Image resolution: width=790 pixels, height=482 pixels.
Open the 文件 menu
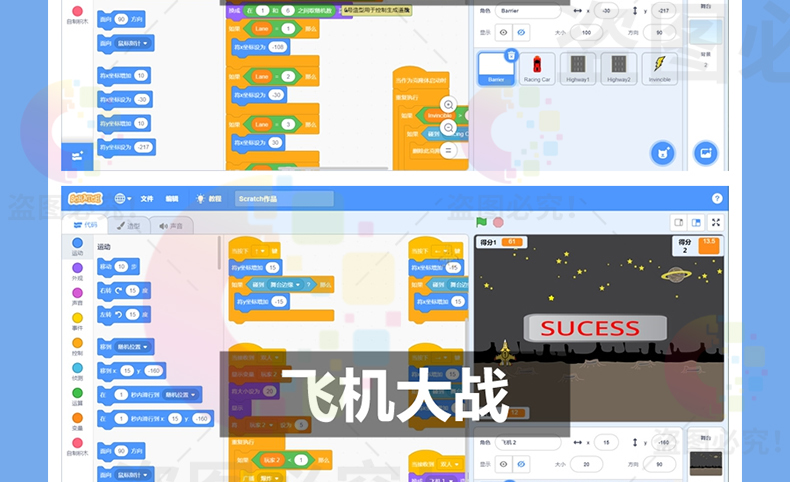point(147,198)
